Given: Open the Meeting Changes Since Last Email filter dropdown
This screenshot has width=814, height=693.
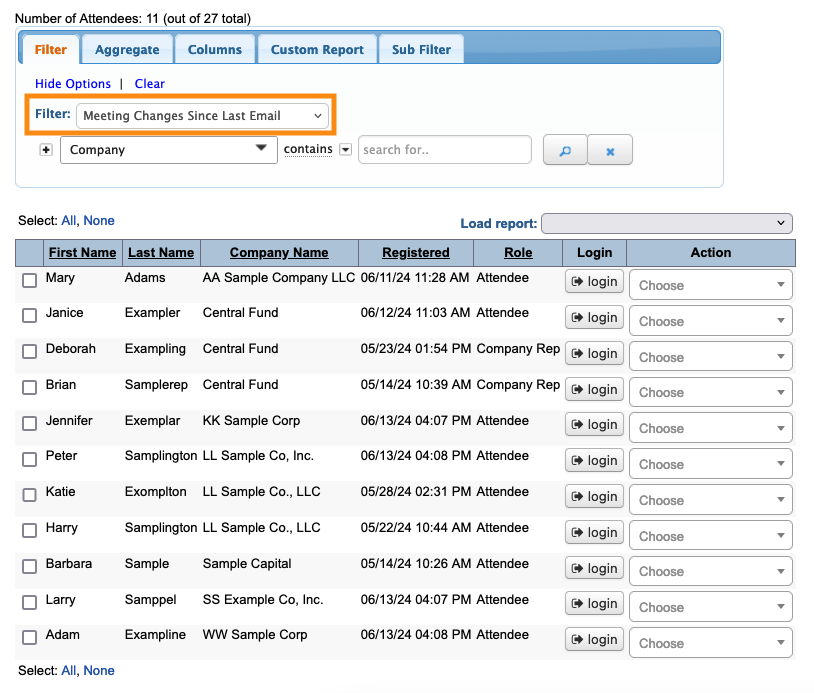Looking at the screenshot, I should pos(202,116).
